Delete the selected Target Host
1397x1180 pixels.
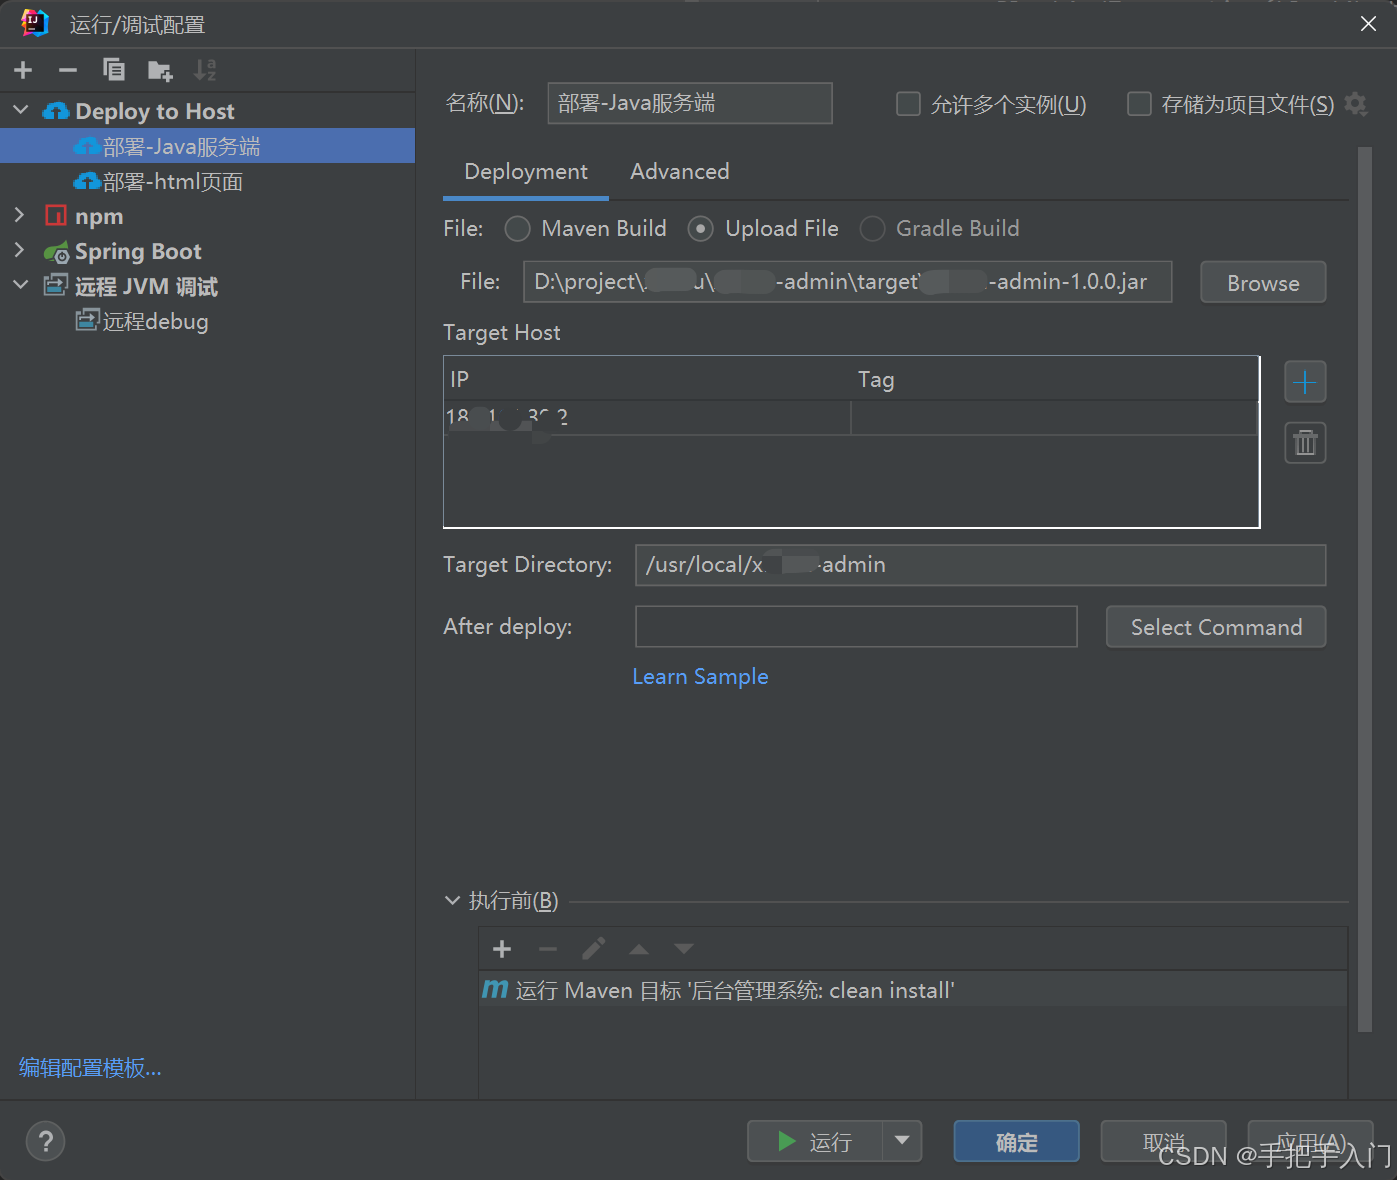tap(1304, 442)
